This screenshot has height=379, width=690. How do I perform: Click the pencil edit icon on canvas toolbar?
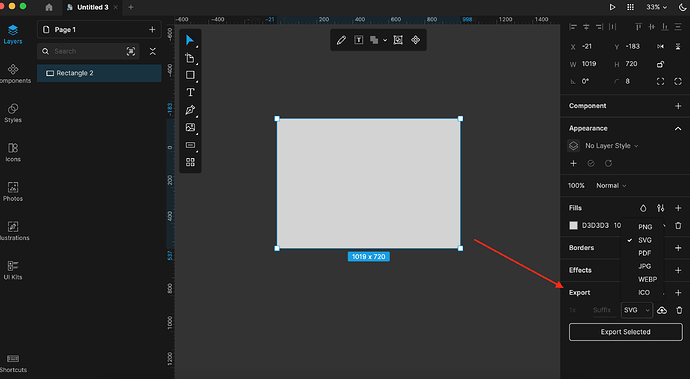[341, 40]
